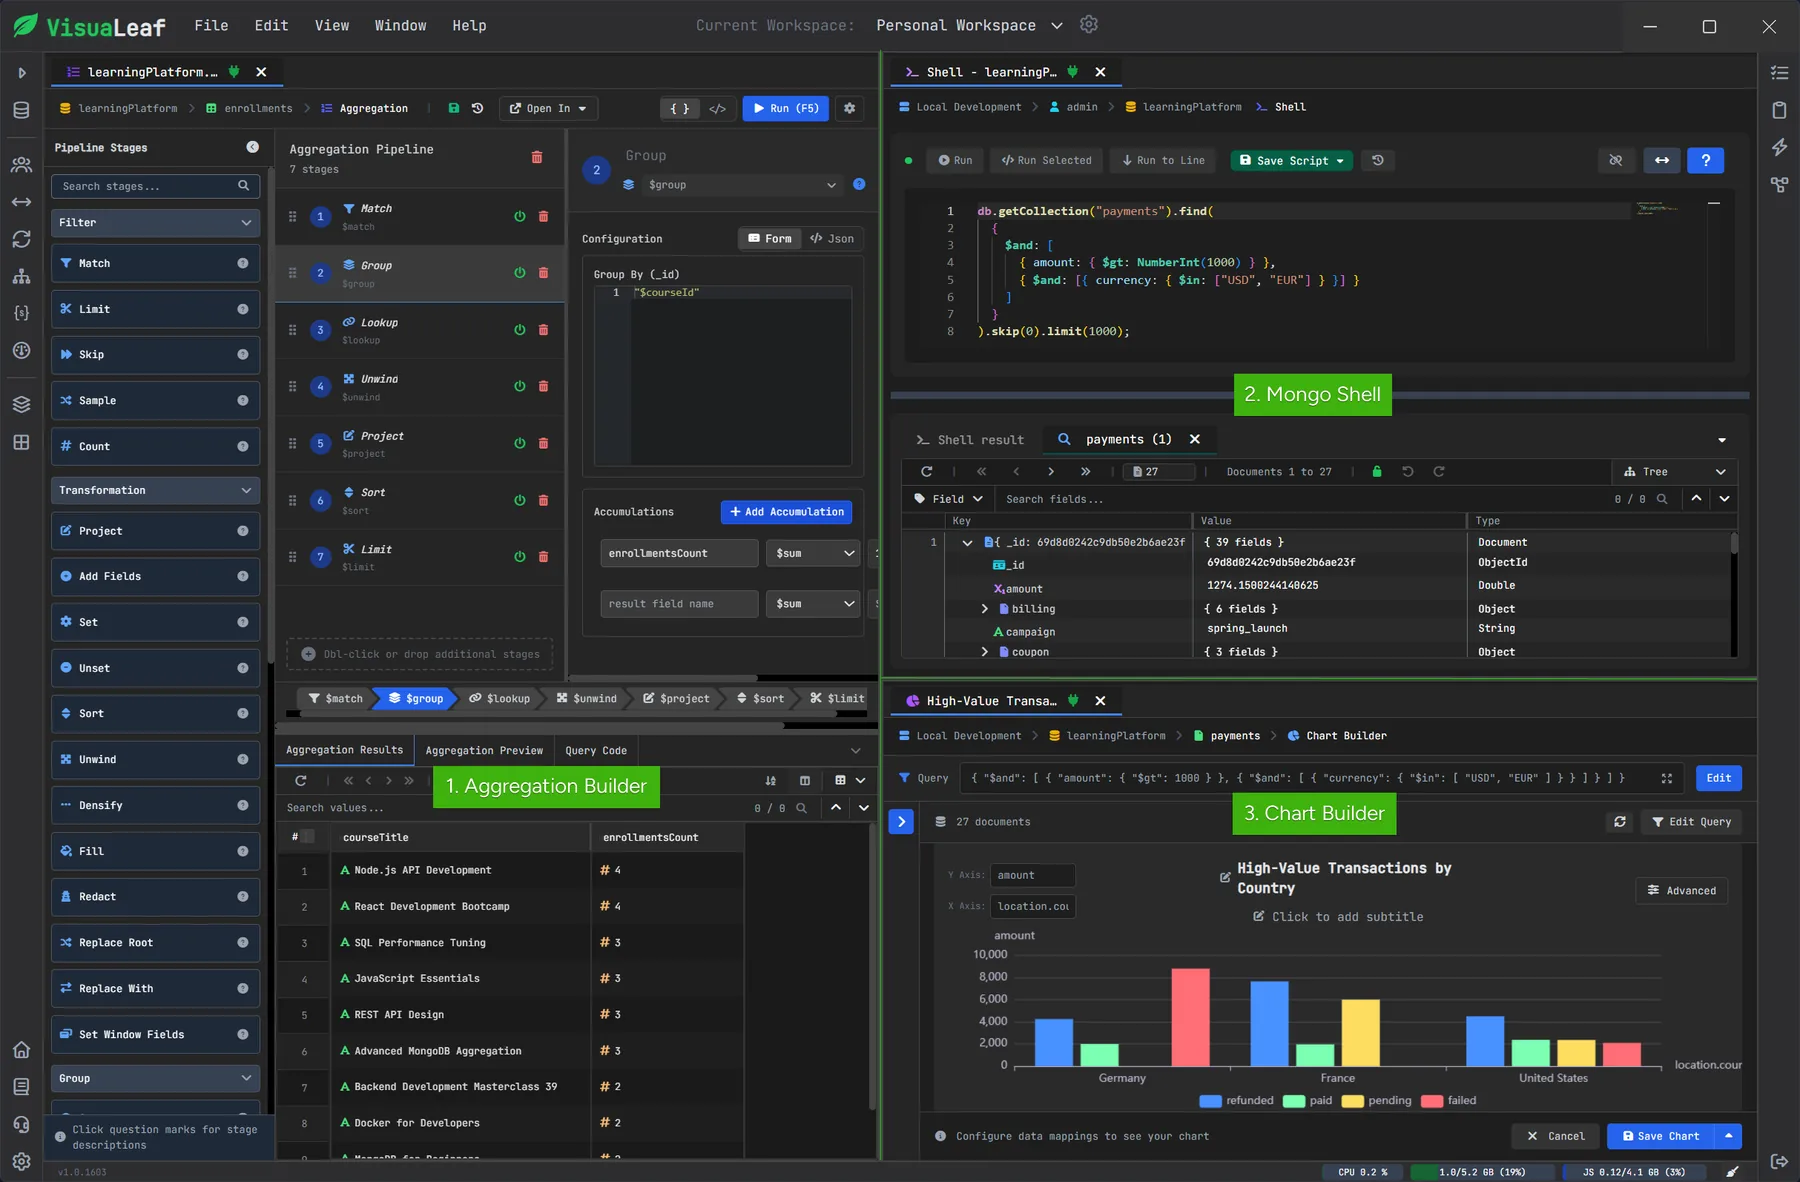1800x1182 pixels.
Task: Switch to code view with the </> icon
Action: click(x=717, y=108)
